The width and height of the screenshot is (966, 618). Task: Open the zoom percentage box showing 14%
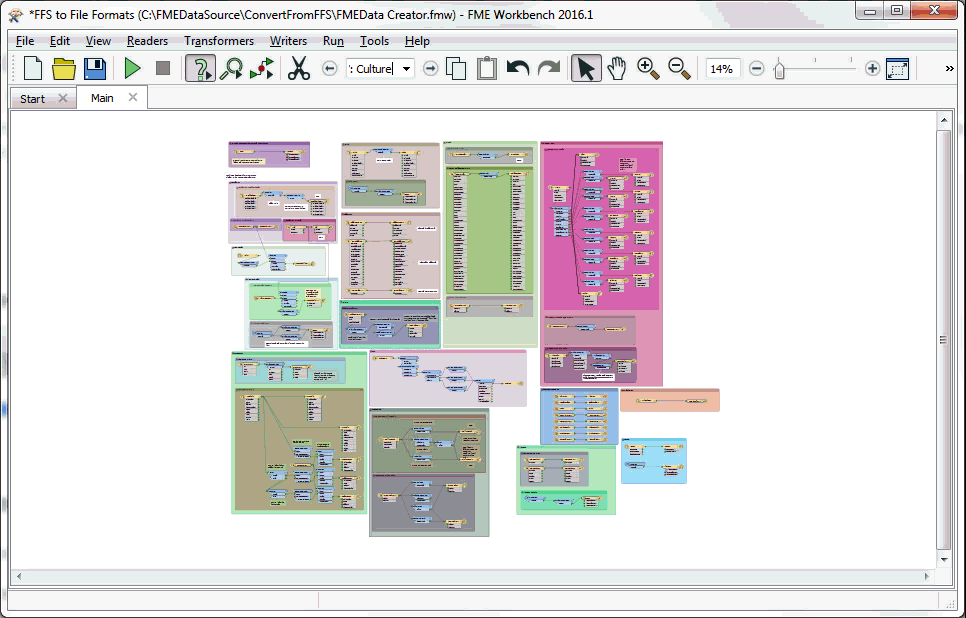click(723, 69)
